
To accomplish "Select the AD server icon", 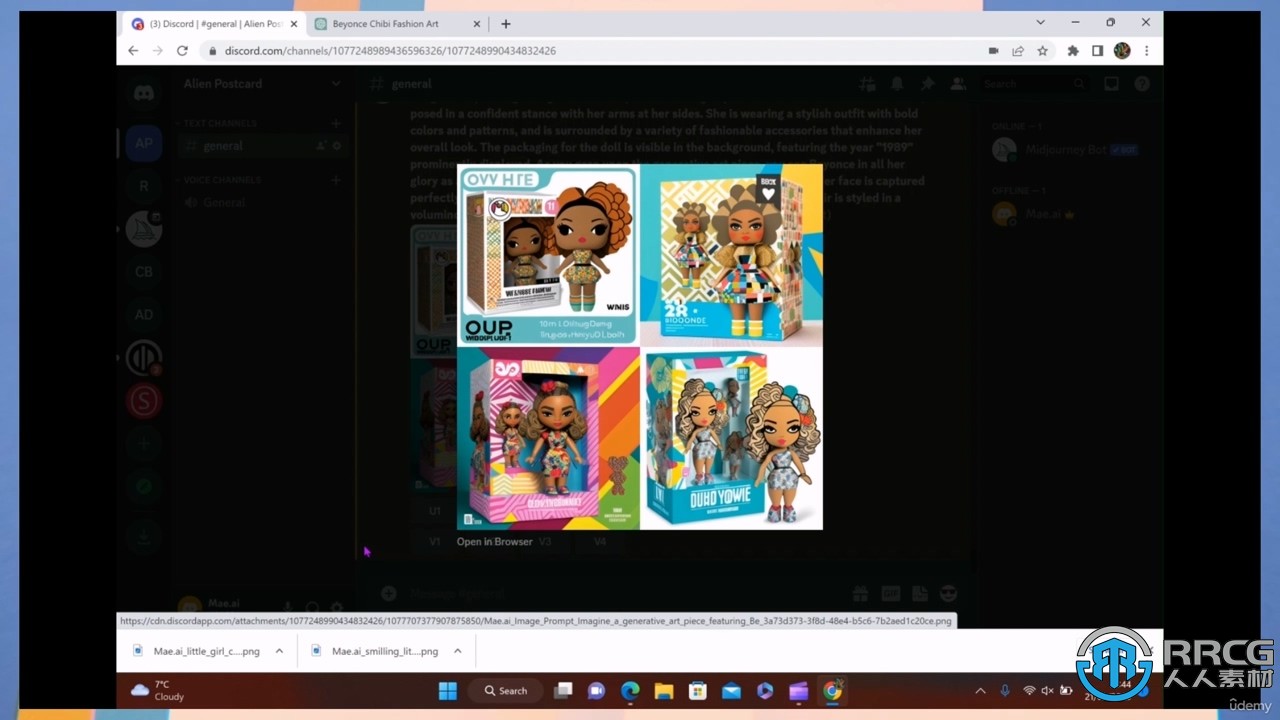I will [144, 315].
